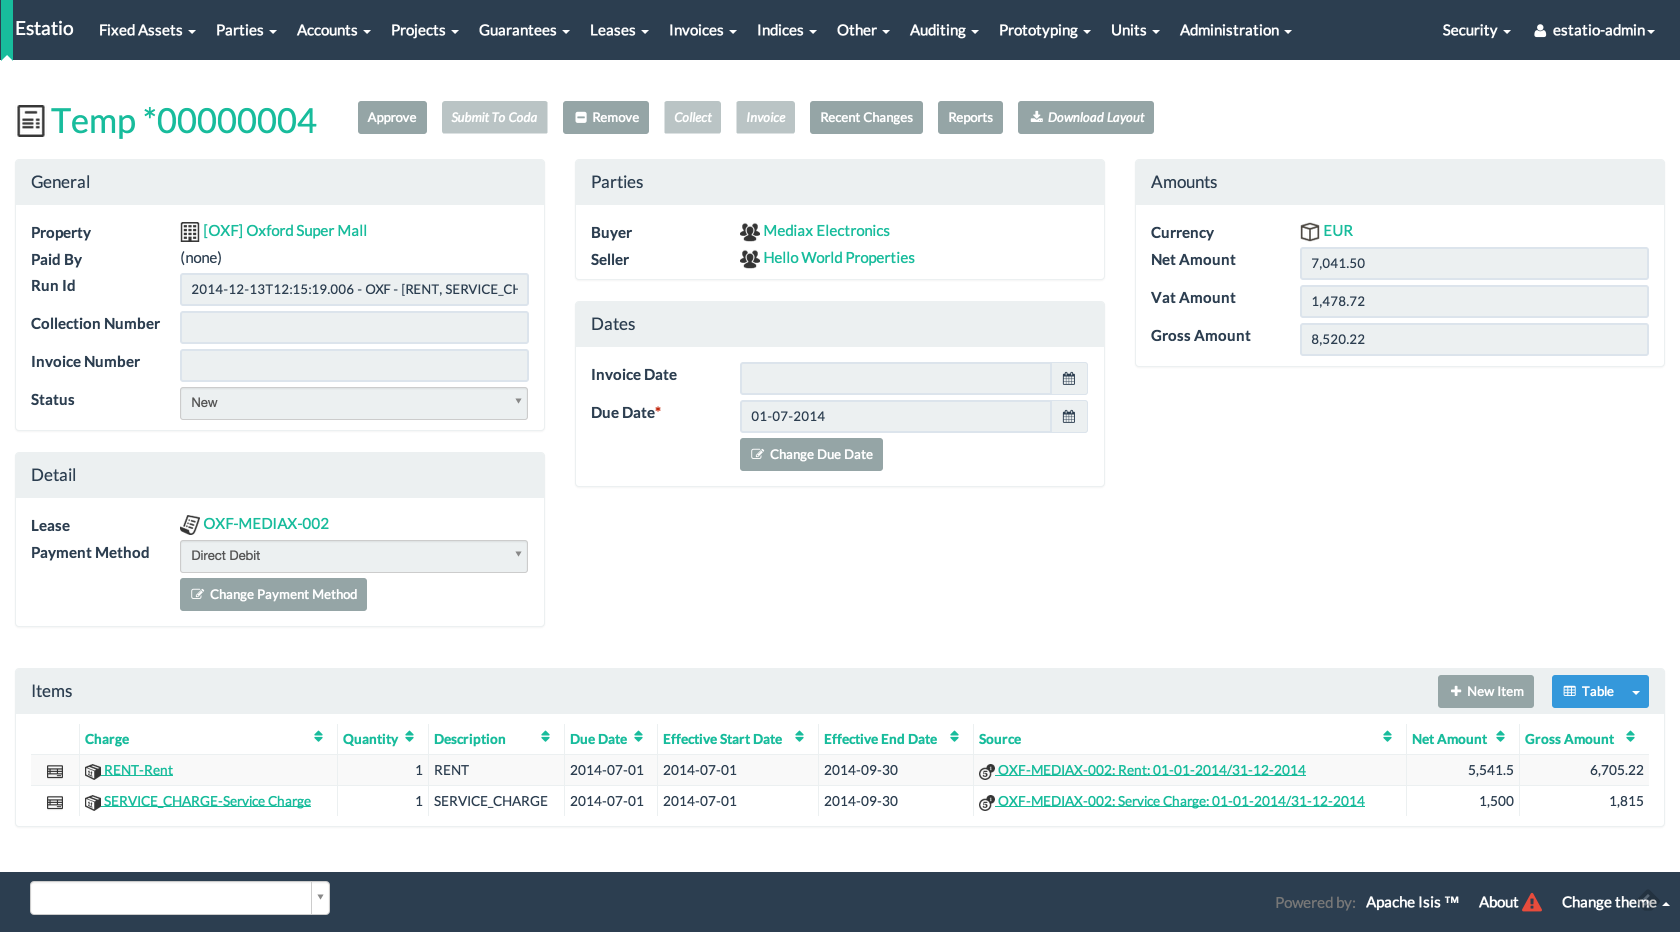Click the Invoice Date calendar icon
The width and height of the screenshot is (1680, 932).
(1068, 379)
